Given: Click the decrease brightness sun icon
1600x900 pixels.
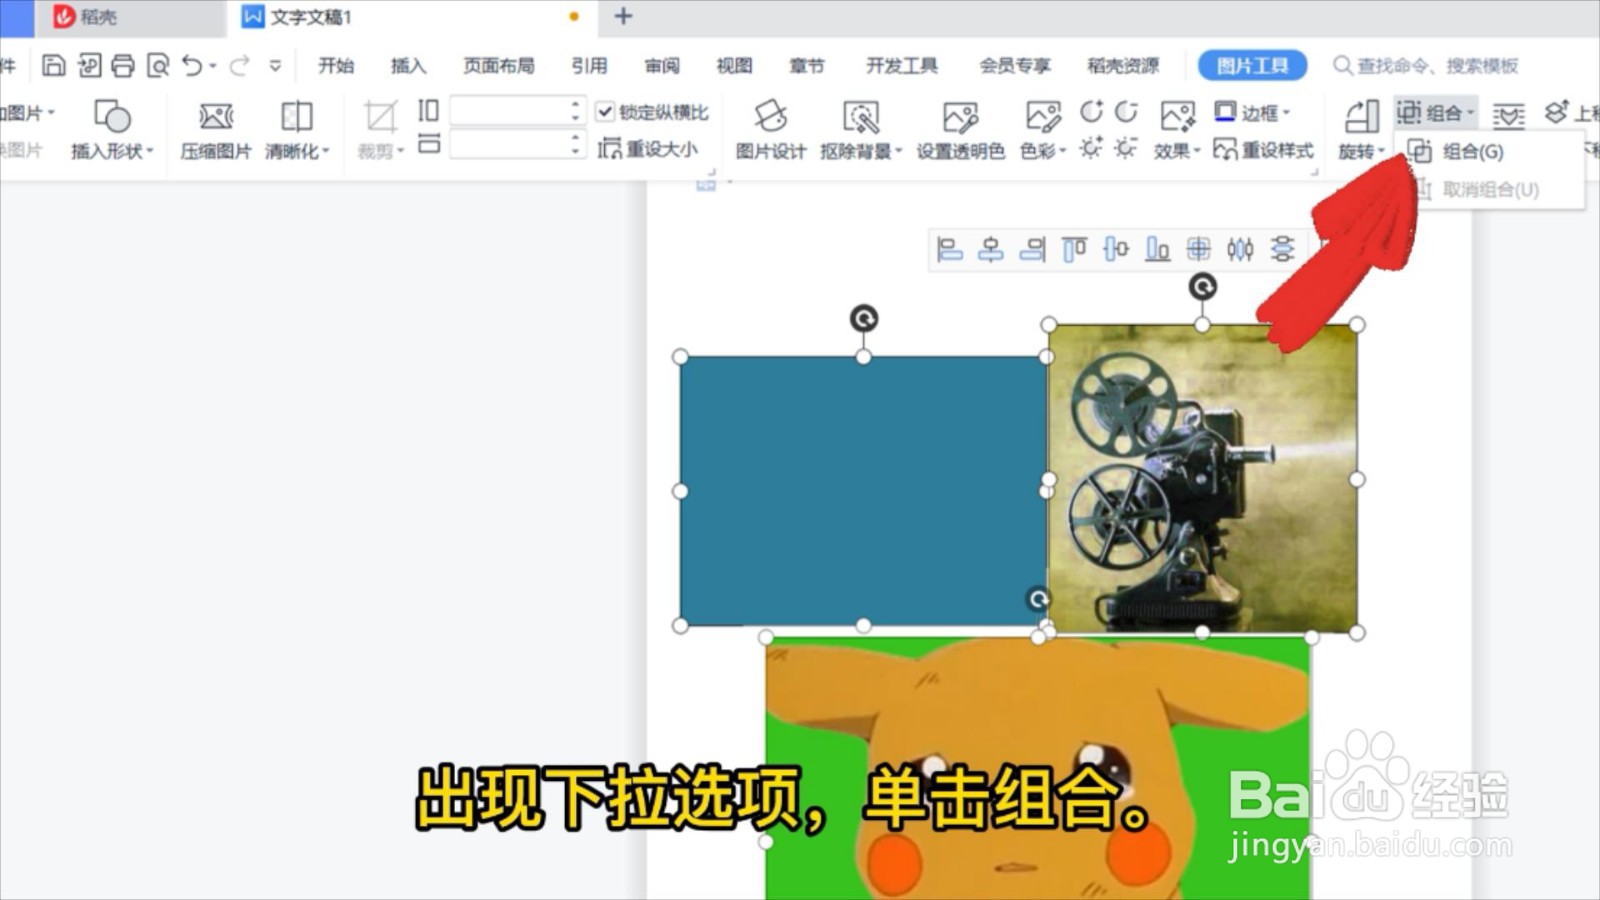Looking at the screenshot, I should coord(1126,149).
